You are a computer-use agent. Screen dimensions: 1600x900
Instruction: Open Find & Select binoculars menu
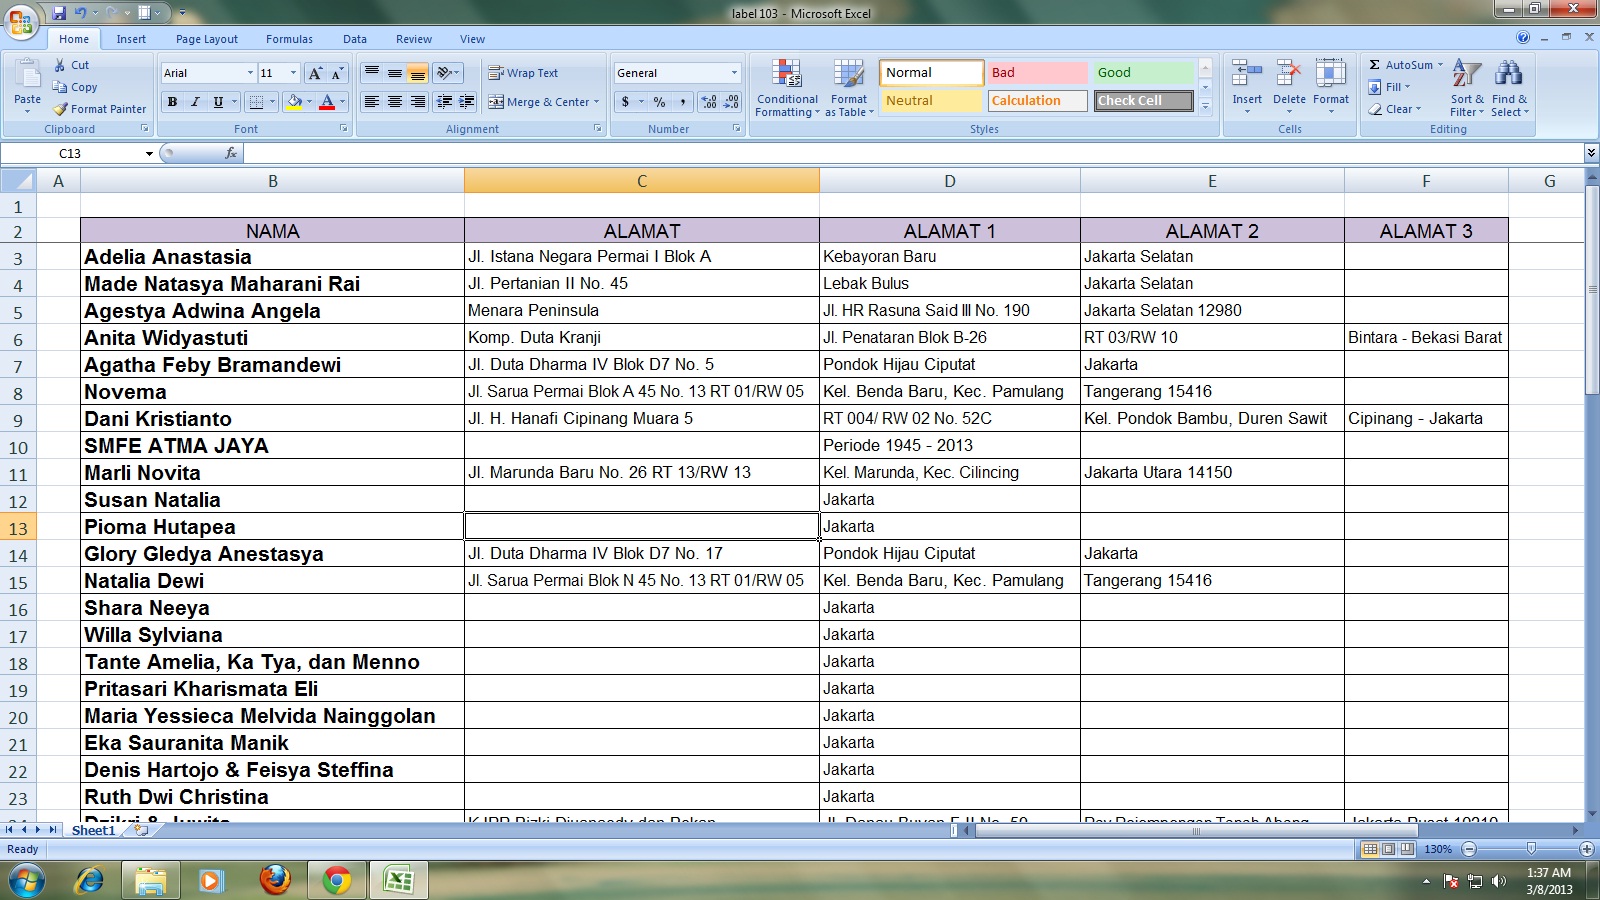pyautogui.click(x=1509, y=88)
